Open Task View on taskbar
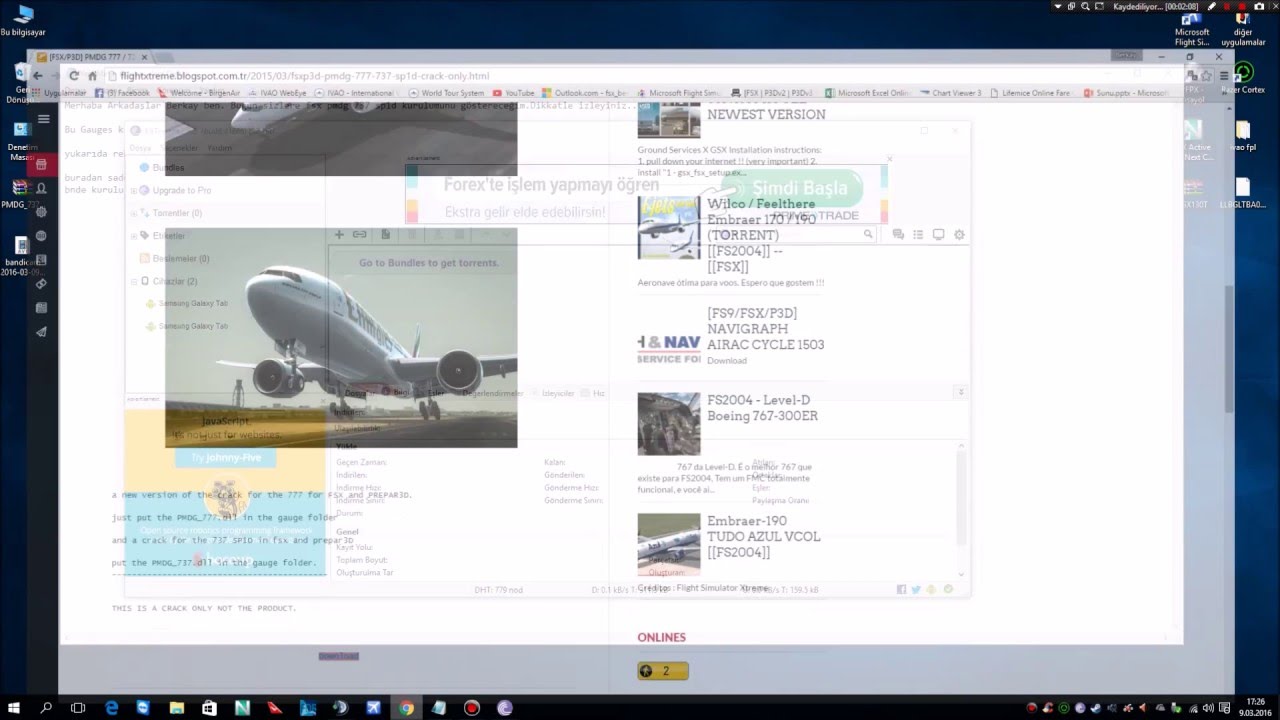Viewport: 1280px width, 720px height. pos(78,708)
